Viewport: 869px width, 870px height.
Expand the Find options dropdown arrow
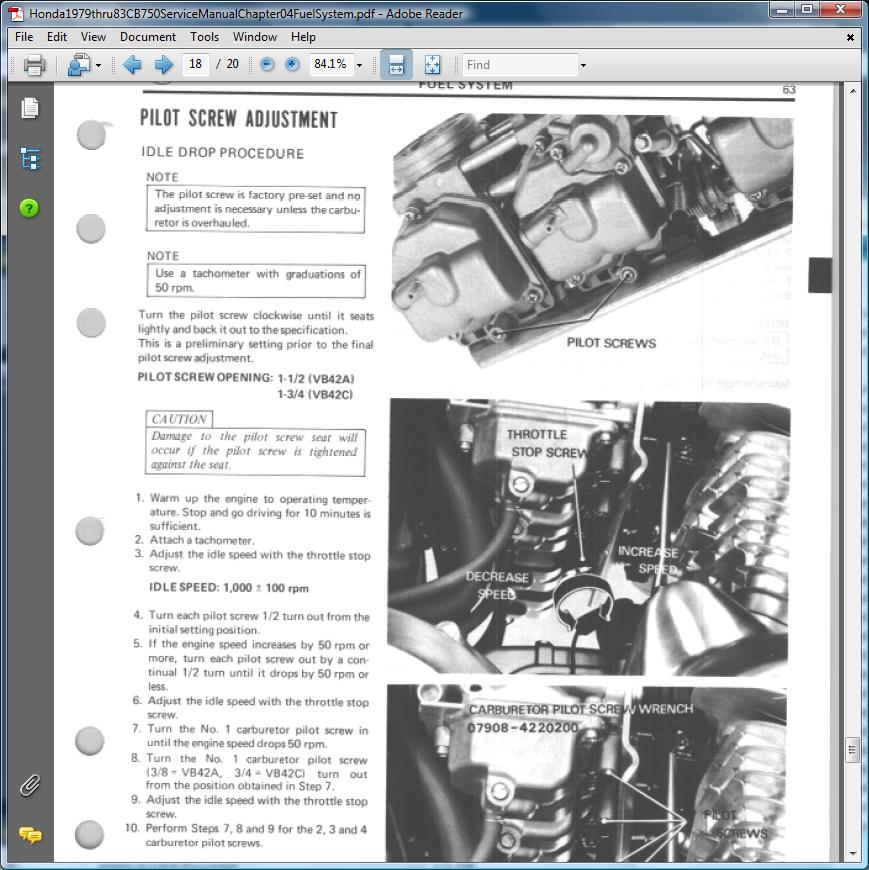(x=583, y=66)
